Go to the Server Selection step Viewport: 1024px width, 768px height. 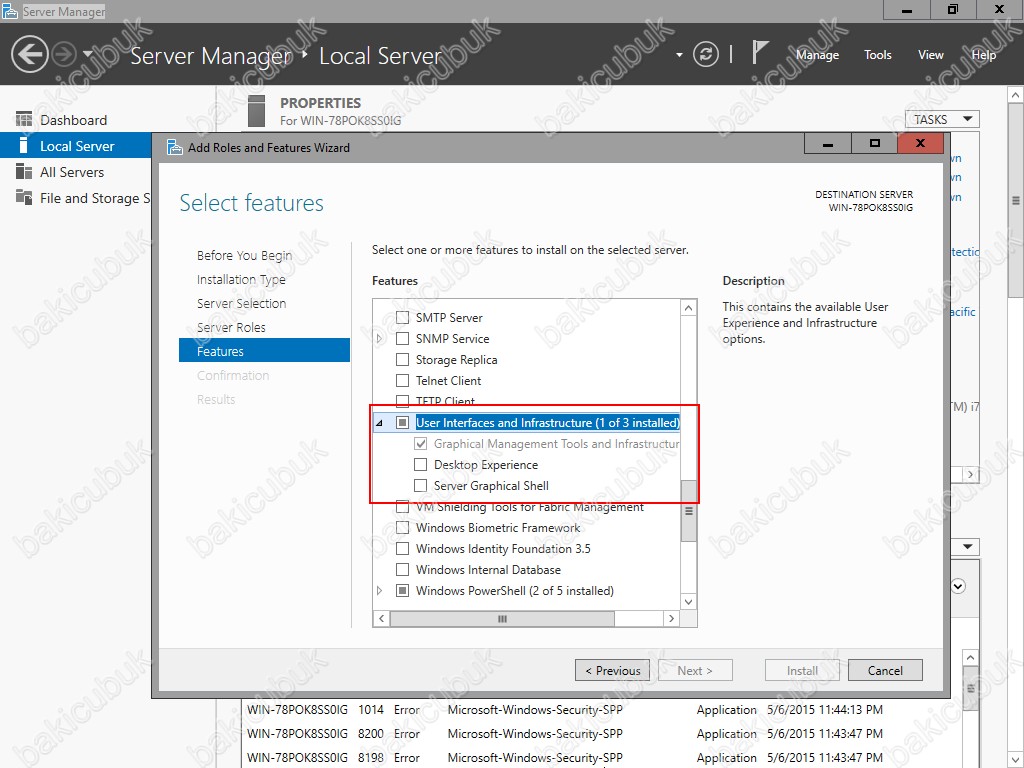(x=242, y=303)
